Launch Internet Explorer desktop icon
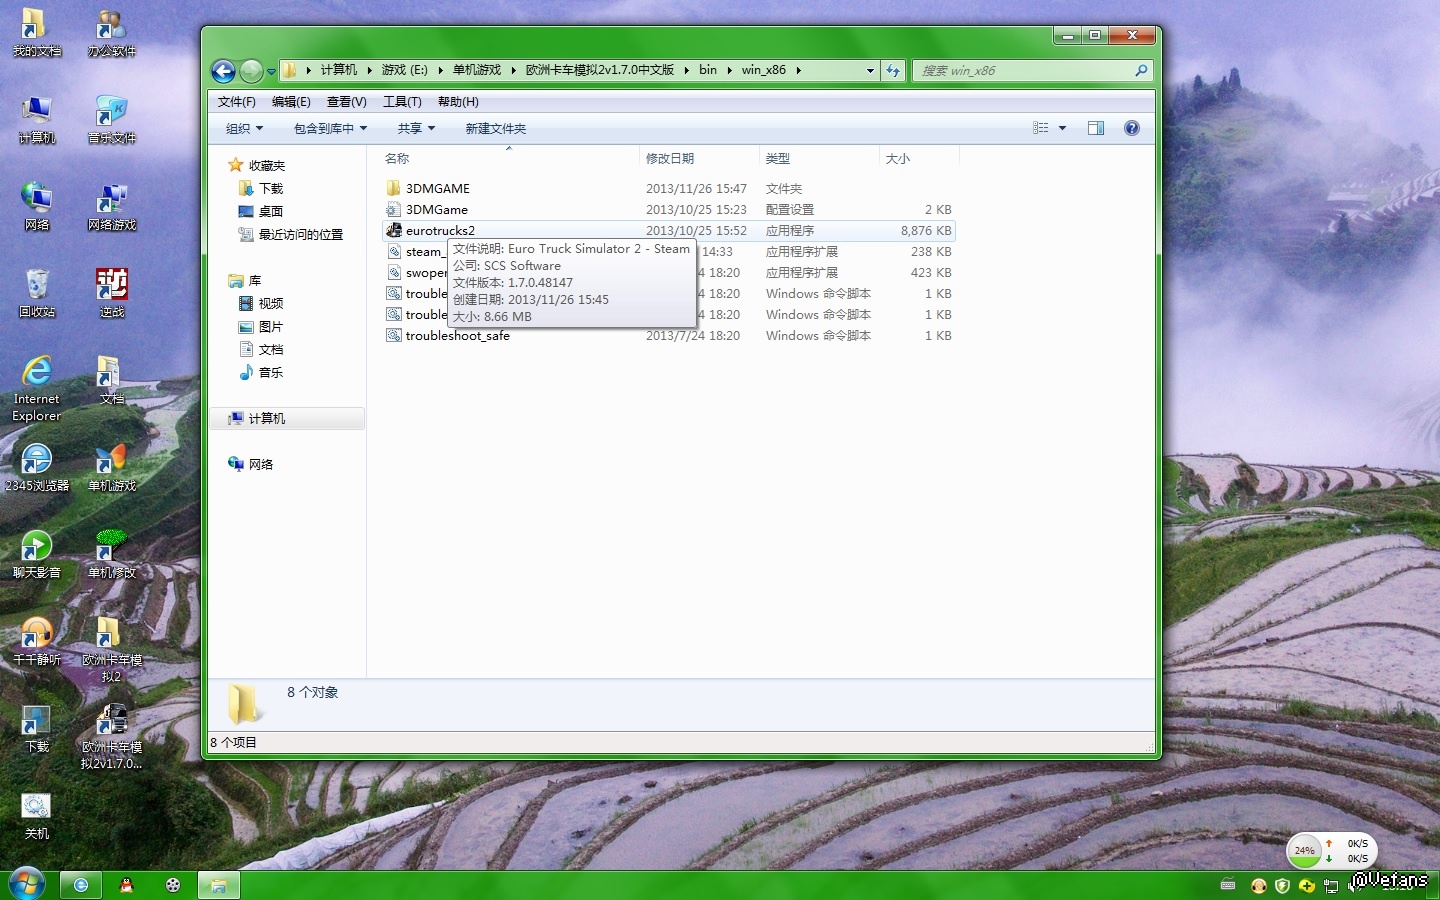 (37, 388)
